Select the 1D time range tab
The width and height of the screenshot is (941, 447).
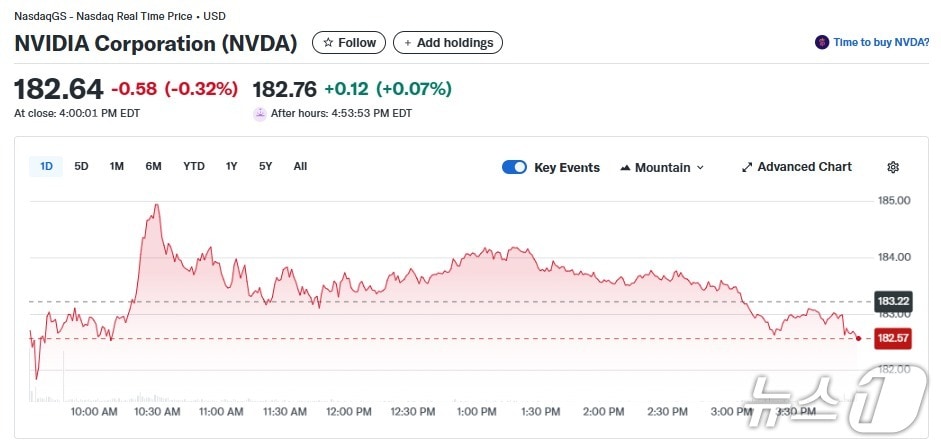pyautogui.click(x=46, y=166)
